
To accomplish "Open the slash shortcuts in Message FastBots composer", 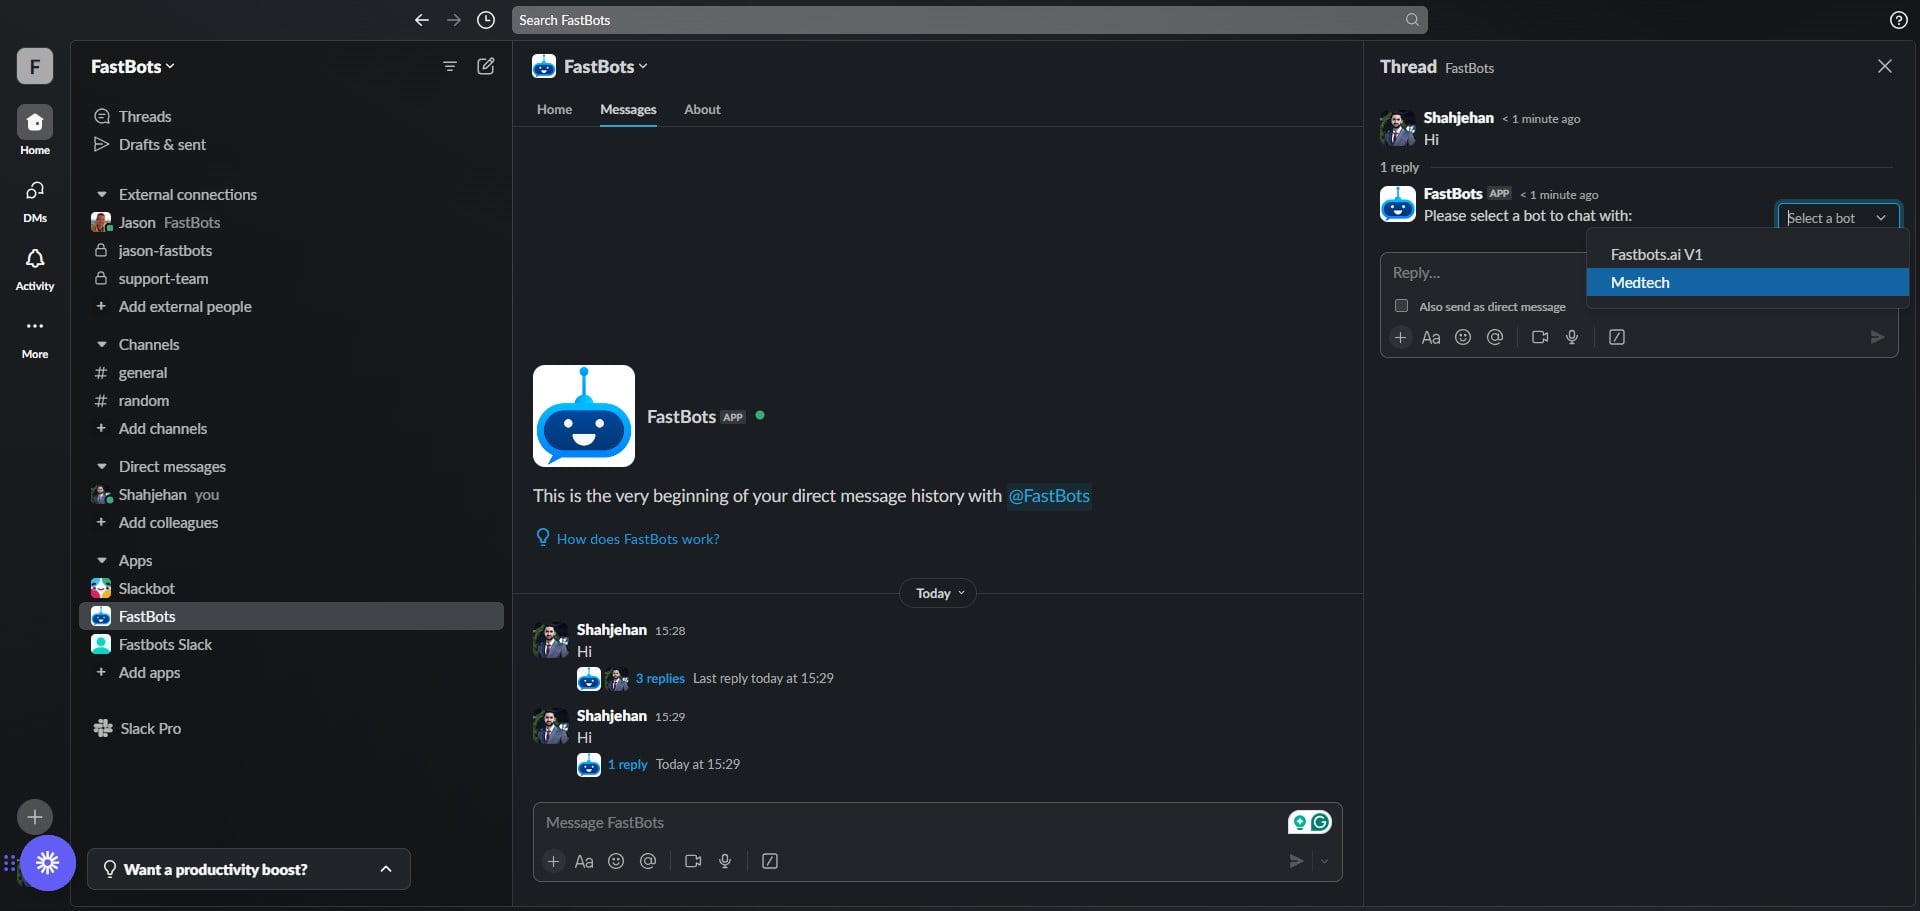I will click(x=770, y=861).
